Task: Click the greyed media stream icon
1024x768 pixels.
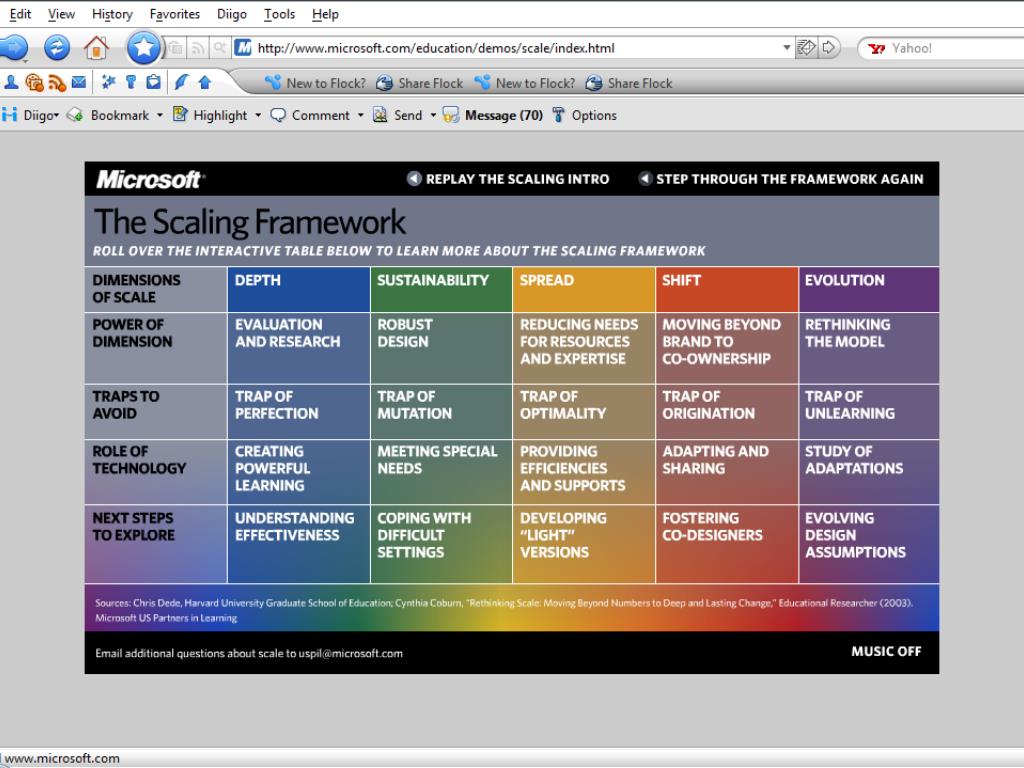Action: coord(175,48)
